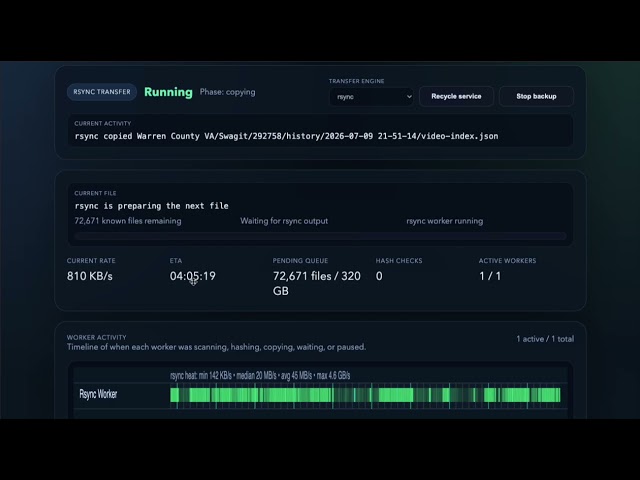Click the Current Rate 810 KB/s value
The width and height of the screenshot is (640, 480).
[90, 276]
